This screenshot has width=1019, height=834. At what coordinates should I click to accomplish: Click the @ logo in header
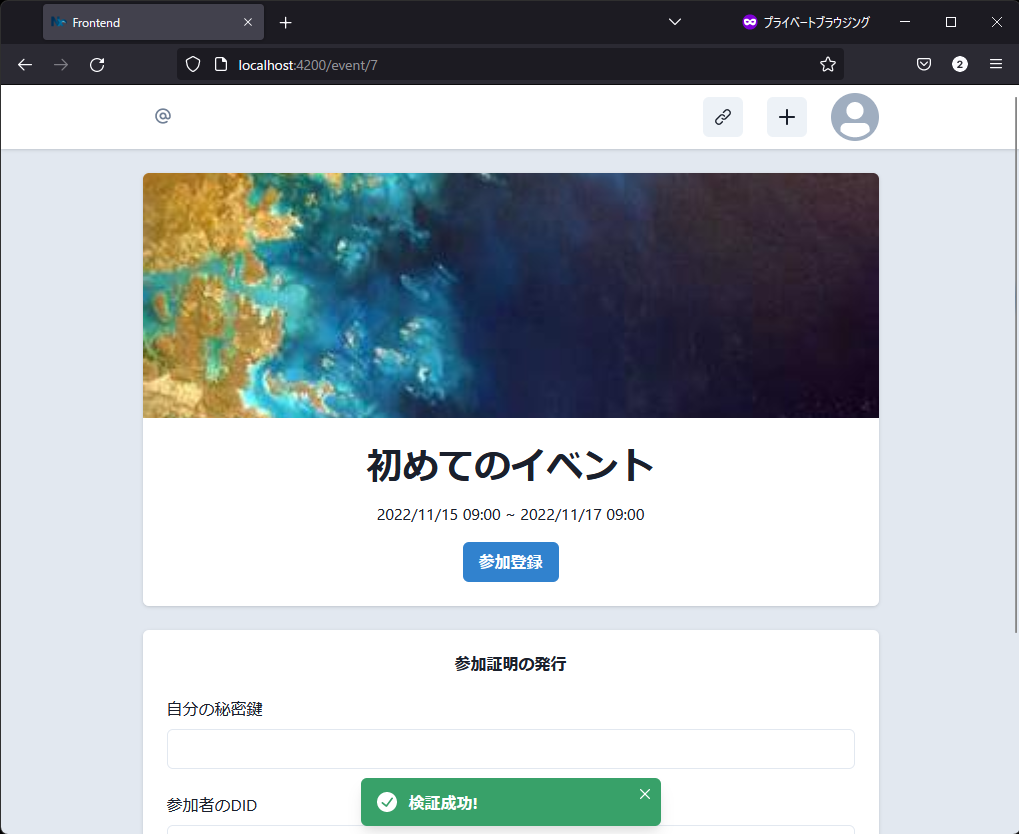tap(163, 117)
